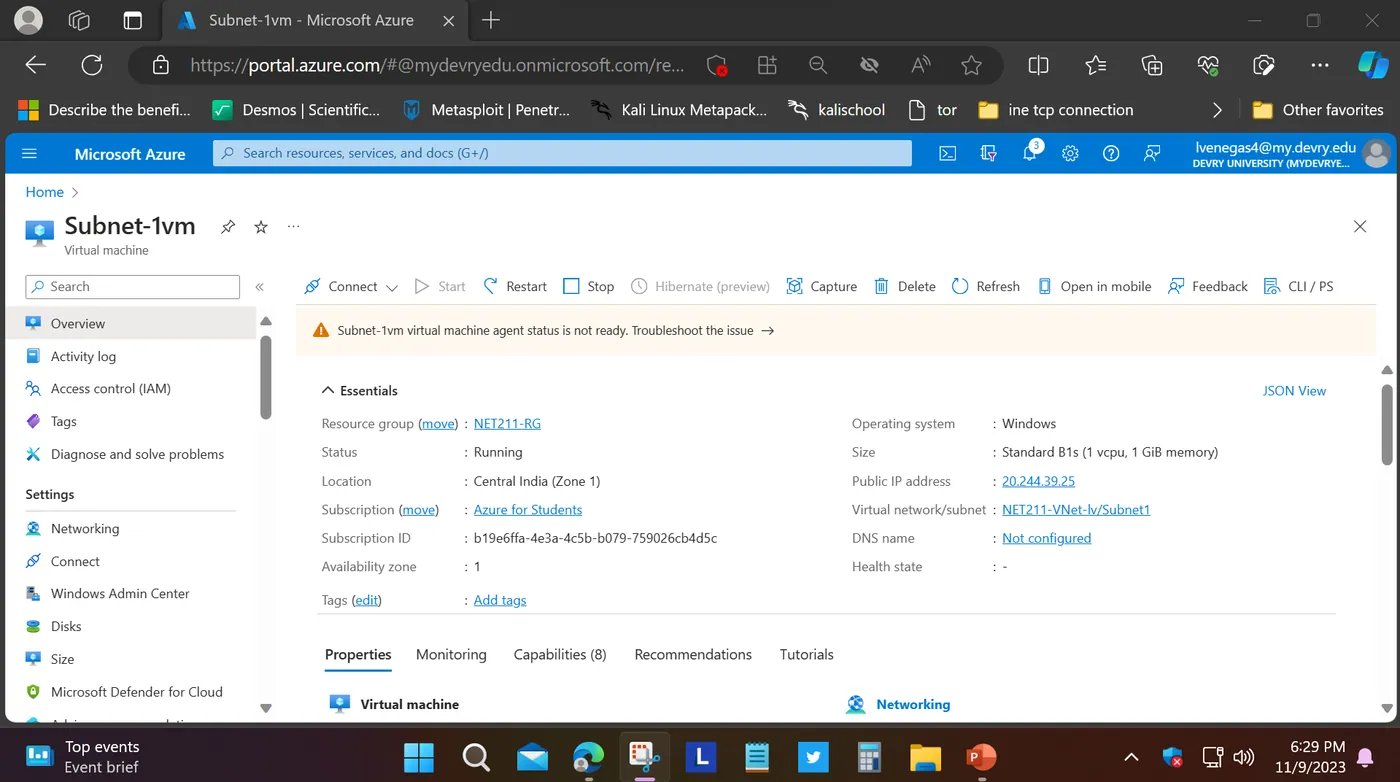Click Troubleshoot the issue warning banner
The height and width of the screenshot is (782, 1400).
[703, 330]
